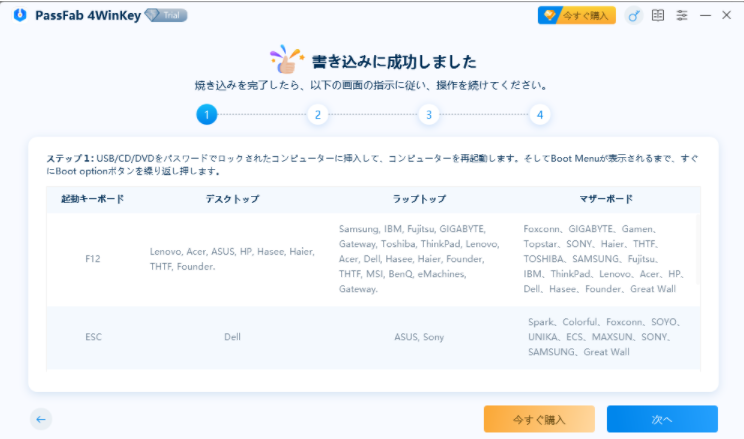Open the settings sliders menu icon
This screenshot has height=439, width=744.
point(682,15)
